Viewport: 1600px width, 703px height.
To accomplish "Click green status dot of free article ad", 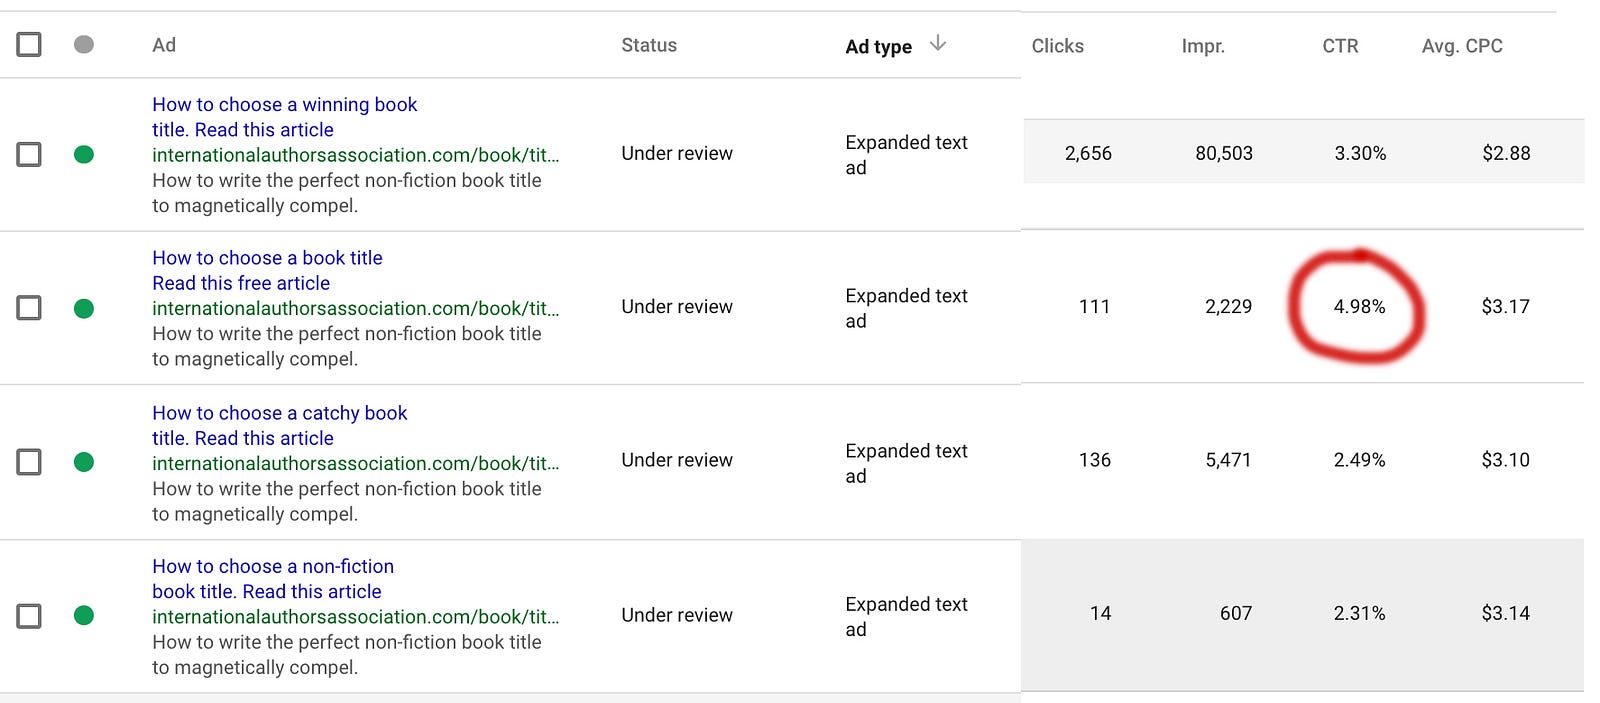I will [84, 308].
